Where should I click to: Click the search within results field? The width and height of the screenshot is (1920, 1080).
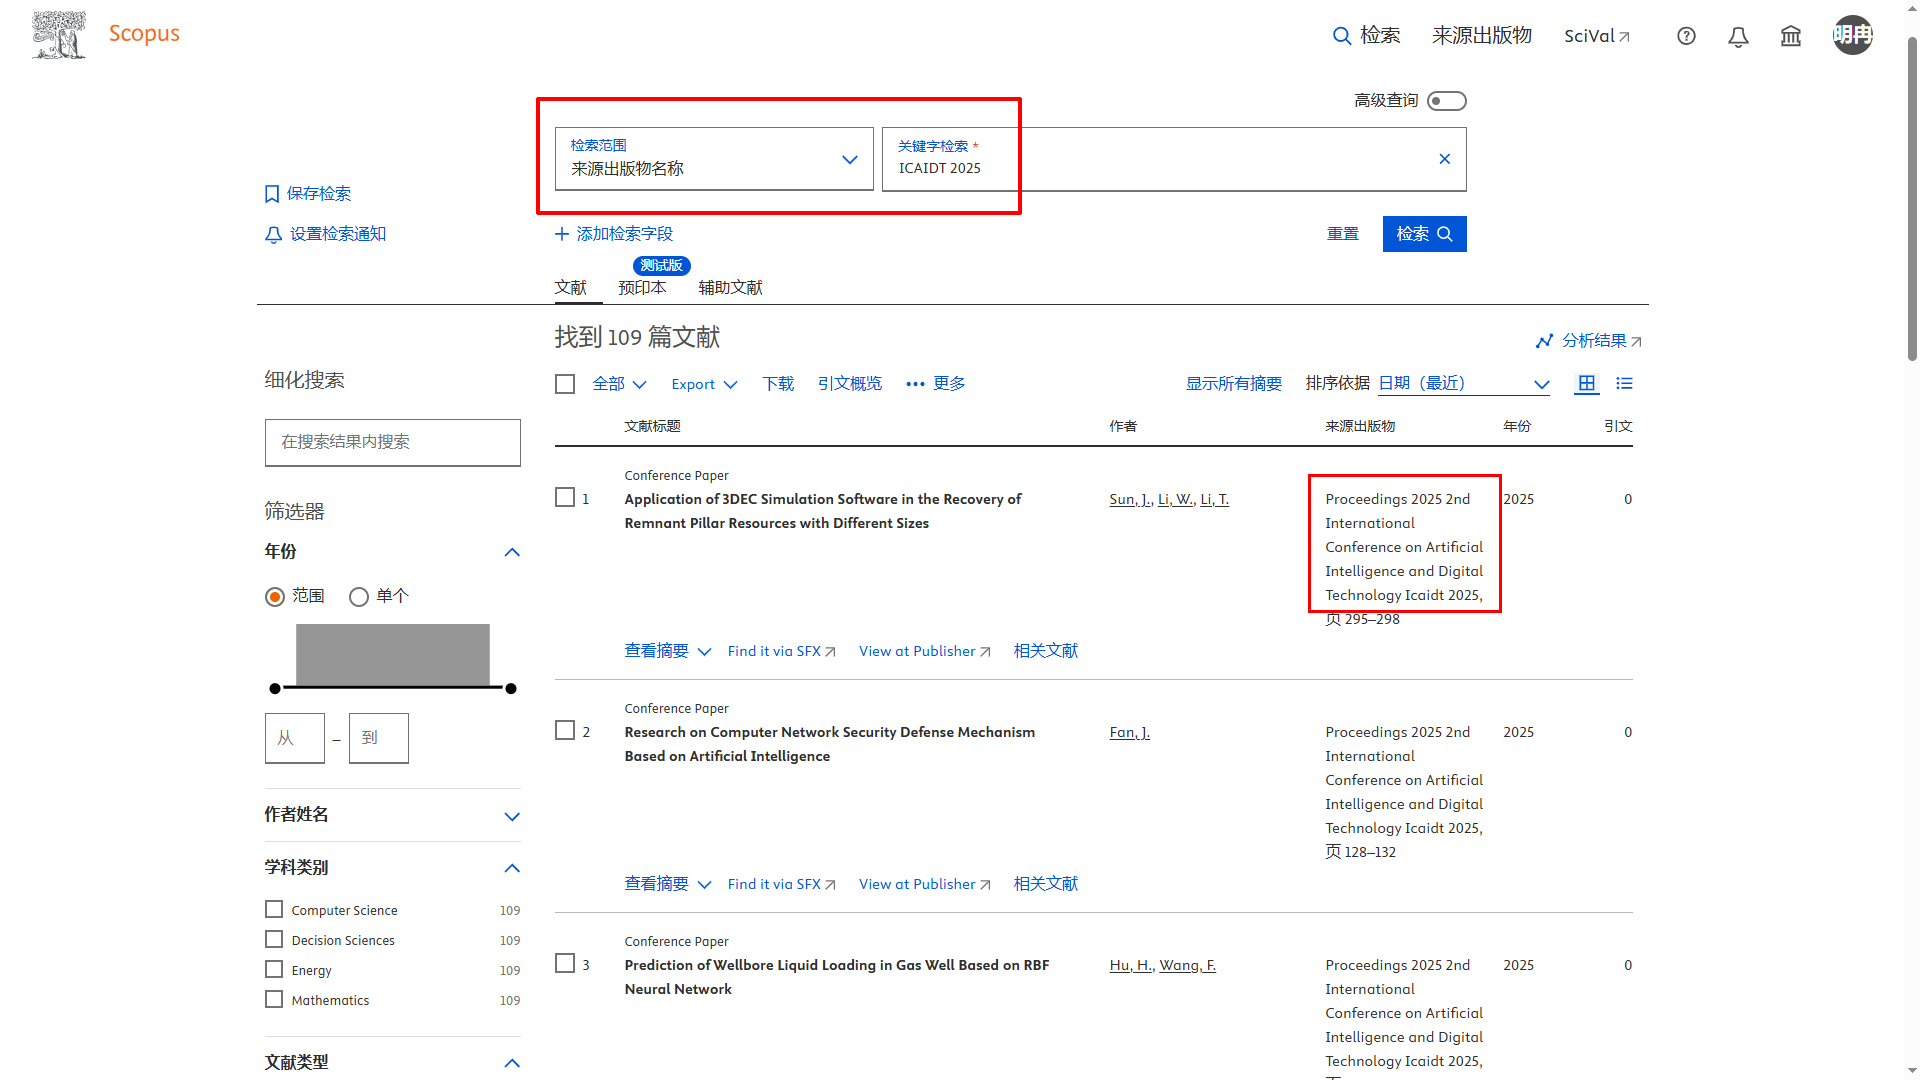[x=392, y=442]
